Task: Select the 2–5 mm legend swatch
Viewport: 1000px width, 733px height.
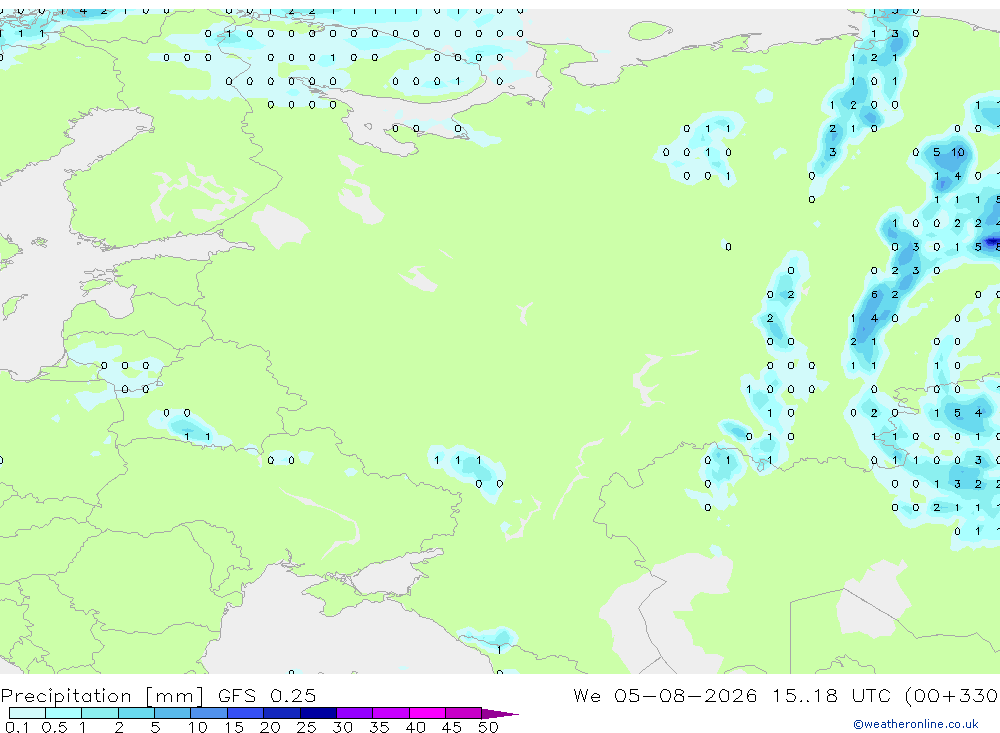Action: (x=136, y=713)
